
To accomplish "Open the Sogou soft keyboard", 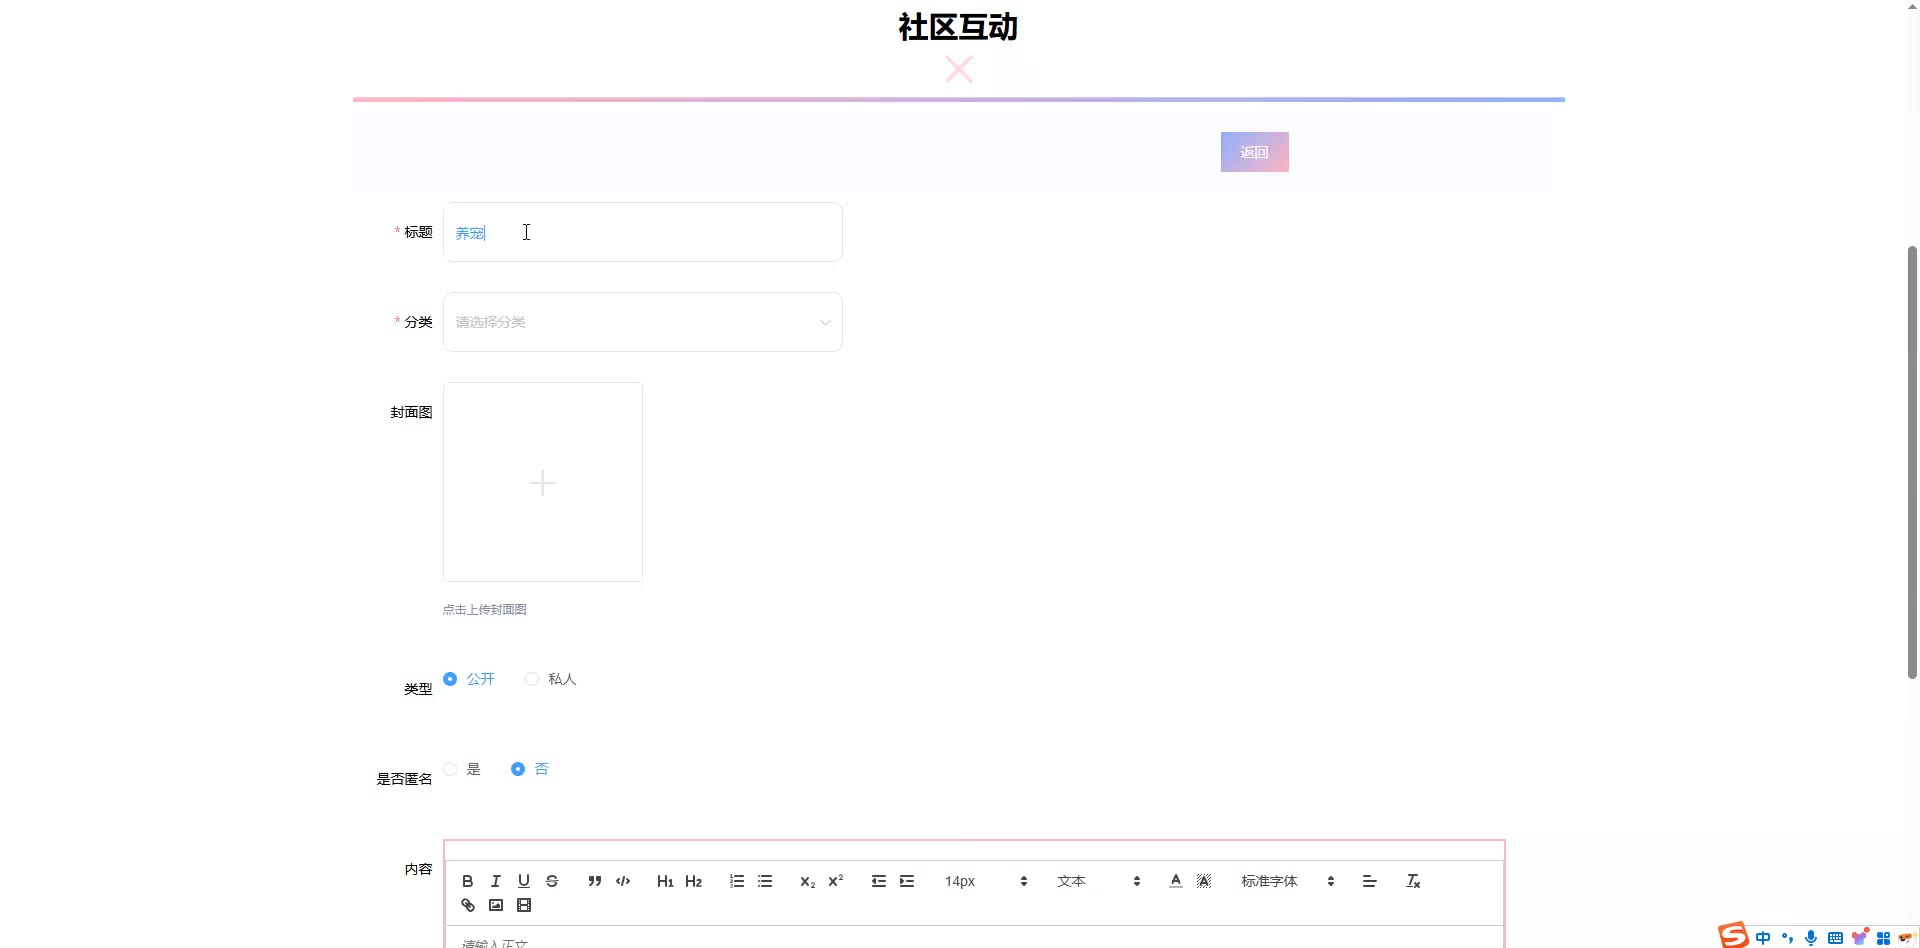I will (1835, 938).
